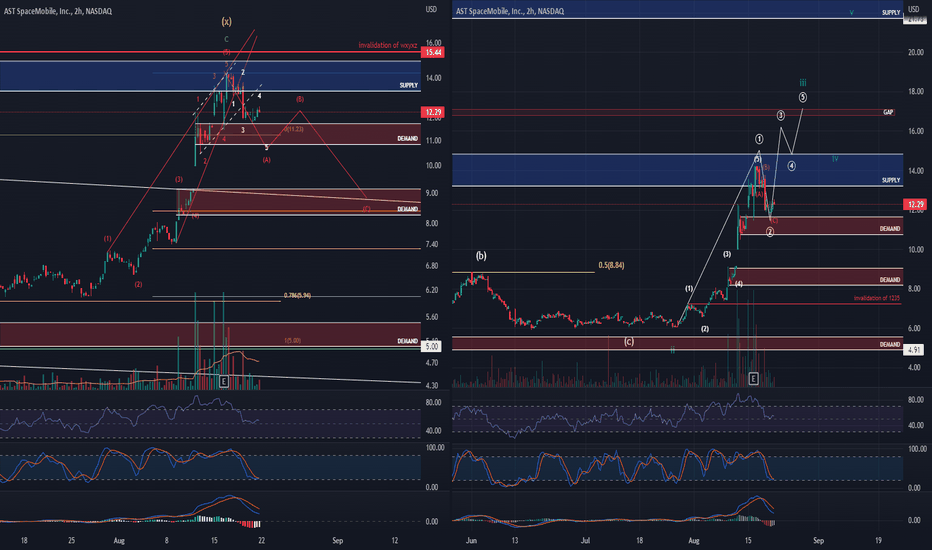Click the SUPPLY zone label on left chart
932x550 pixels.
[x=408, y=86]
